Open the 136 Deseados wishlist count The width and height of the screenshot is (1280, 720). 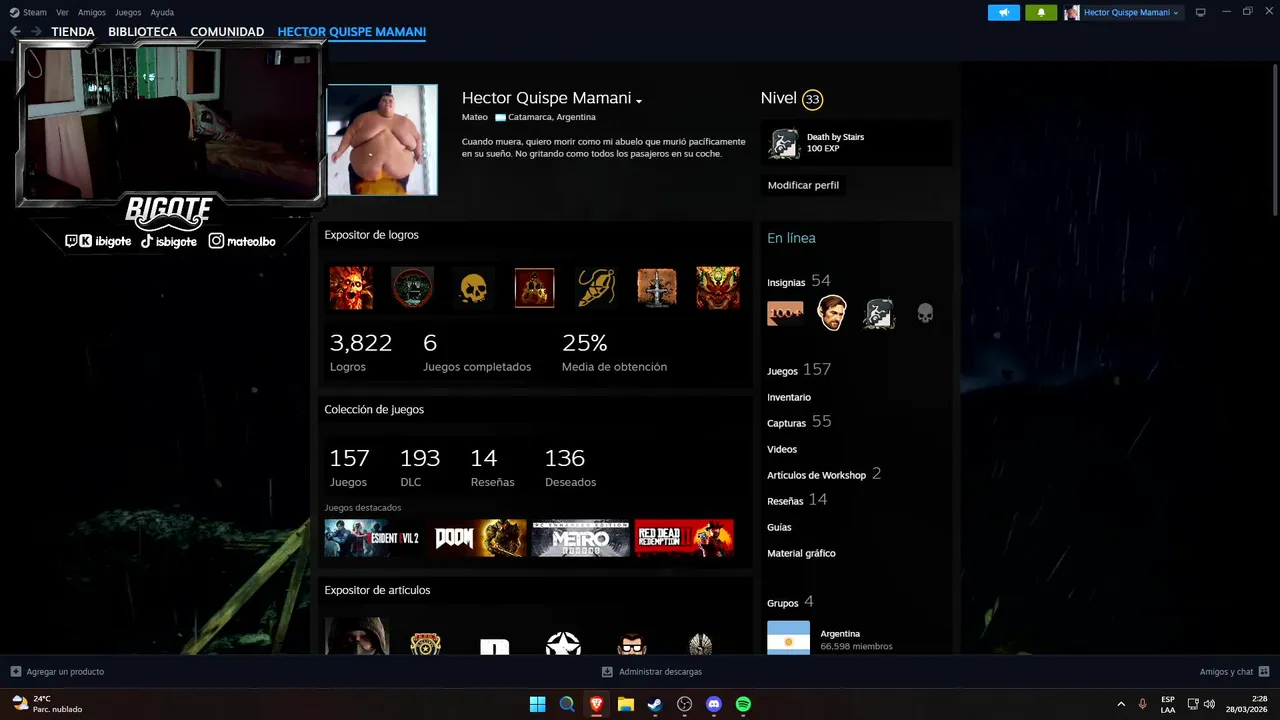(570, 467)
